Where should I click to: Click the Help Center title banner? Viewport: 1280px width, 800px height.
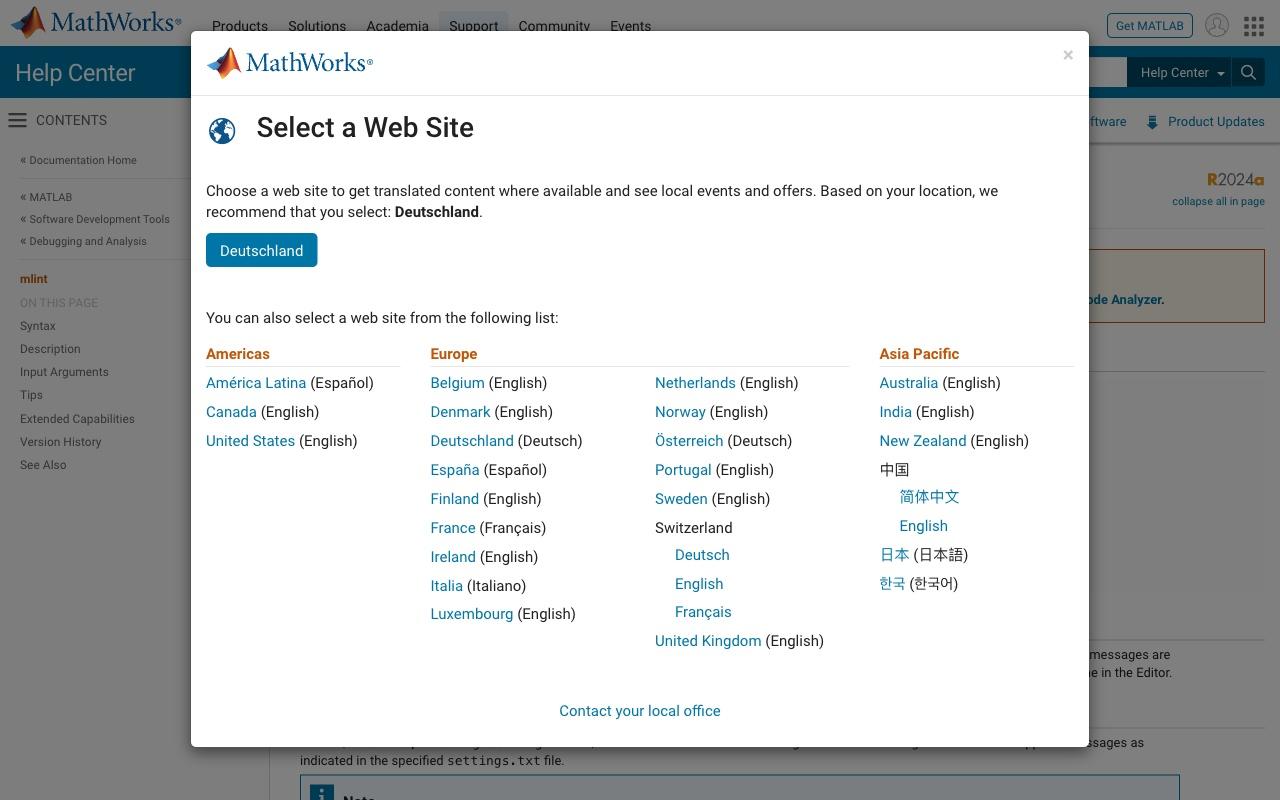coord(75,73)
